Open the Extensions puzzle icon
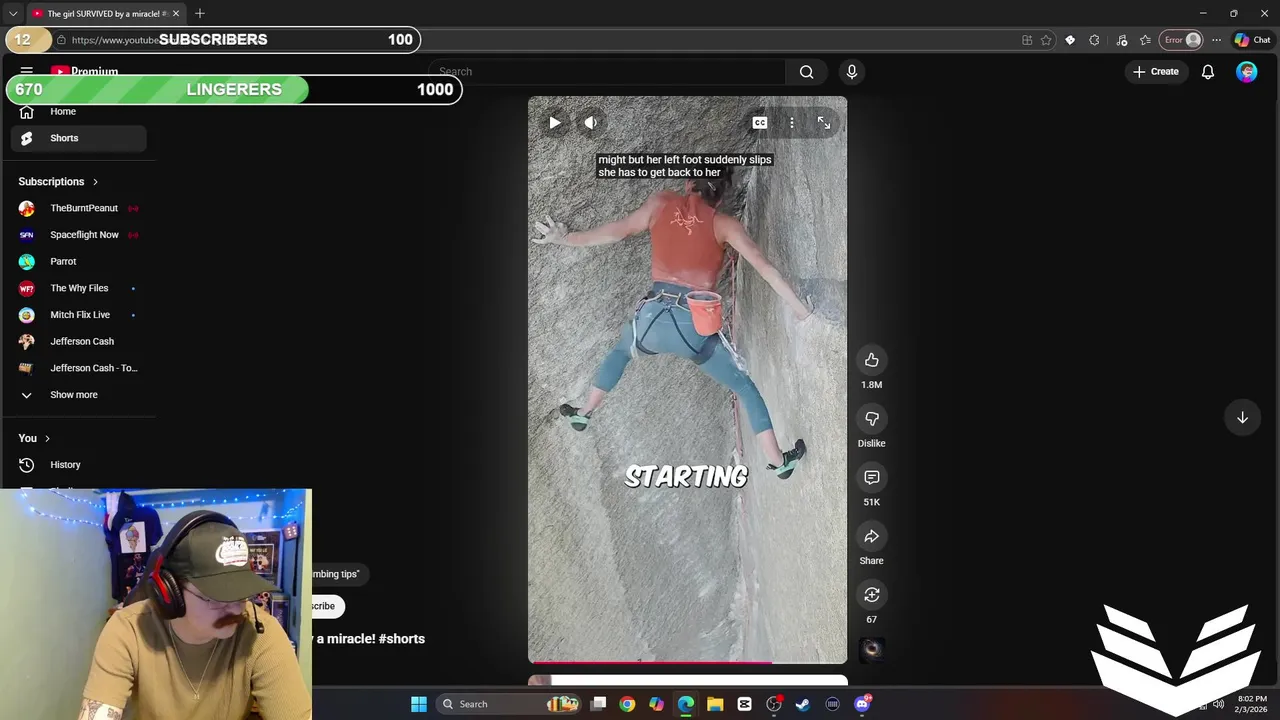The width and height of the screenshot is (1280, 720). pos(1094,40)
